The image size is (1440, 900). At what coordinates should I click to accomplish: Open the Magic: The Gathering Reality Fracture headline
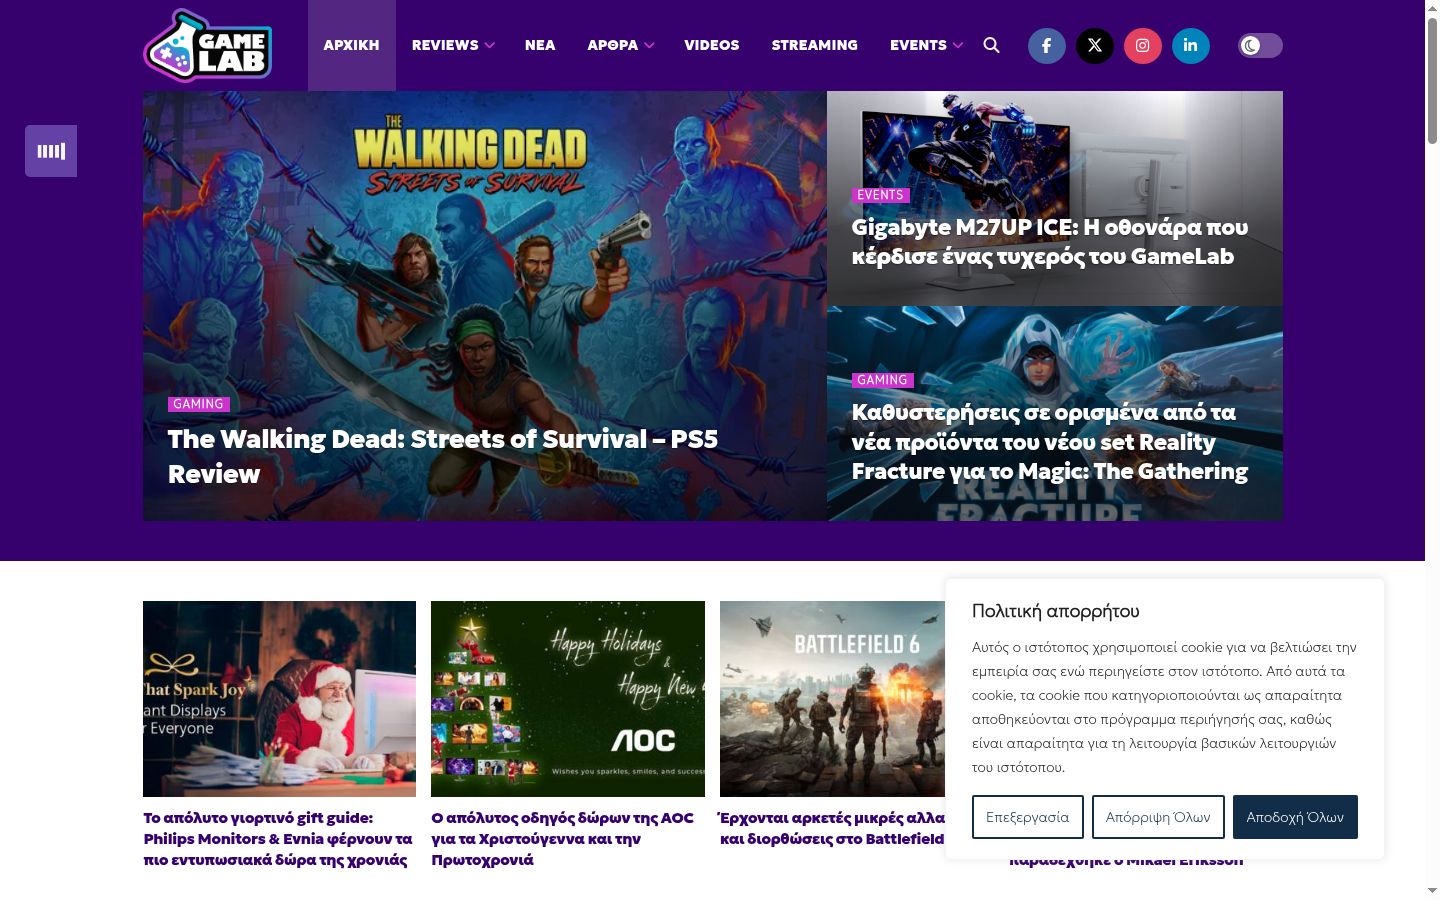pos(1050,442)
